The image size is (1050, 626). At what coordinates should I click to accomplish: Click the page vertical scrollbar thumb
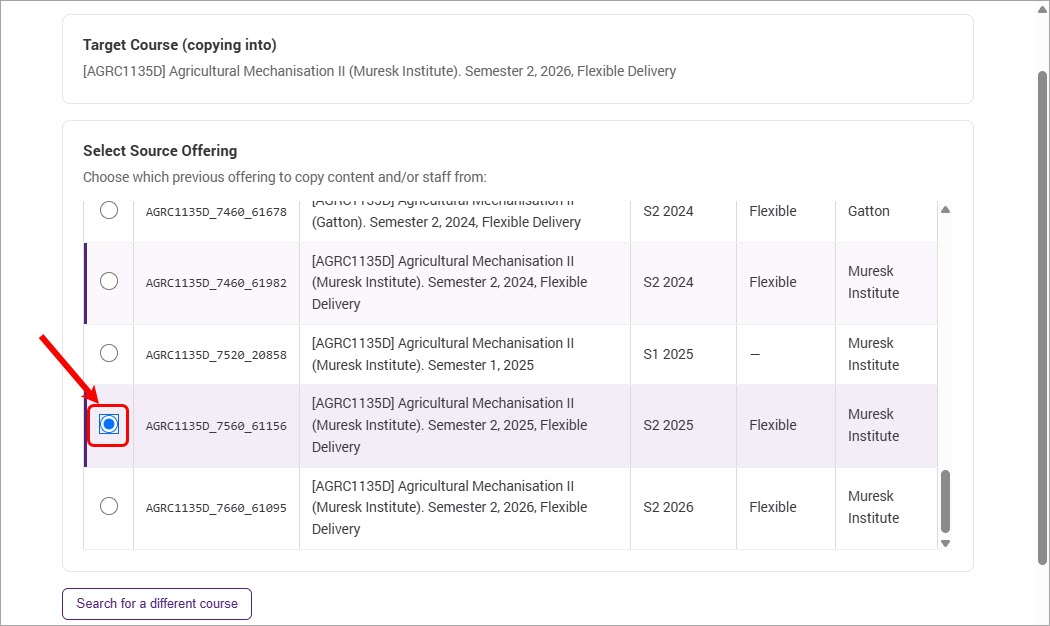point(1043,318)
